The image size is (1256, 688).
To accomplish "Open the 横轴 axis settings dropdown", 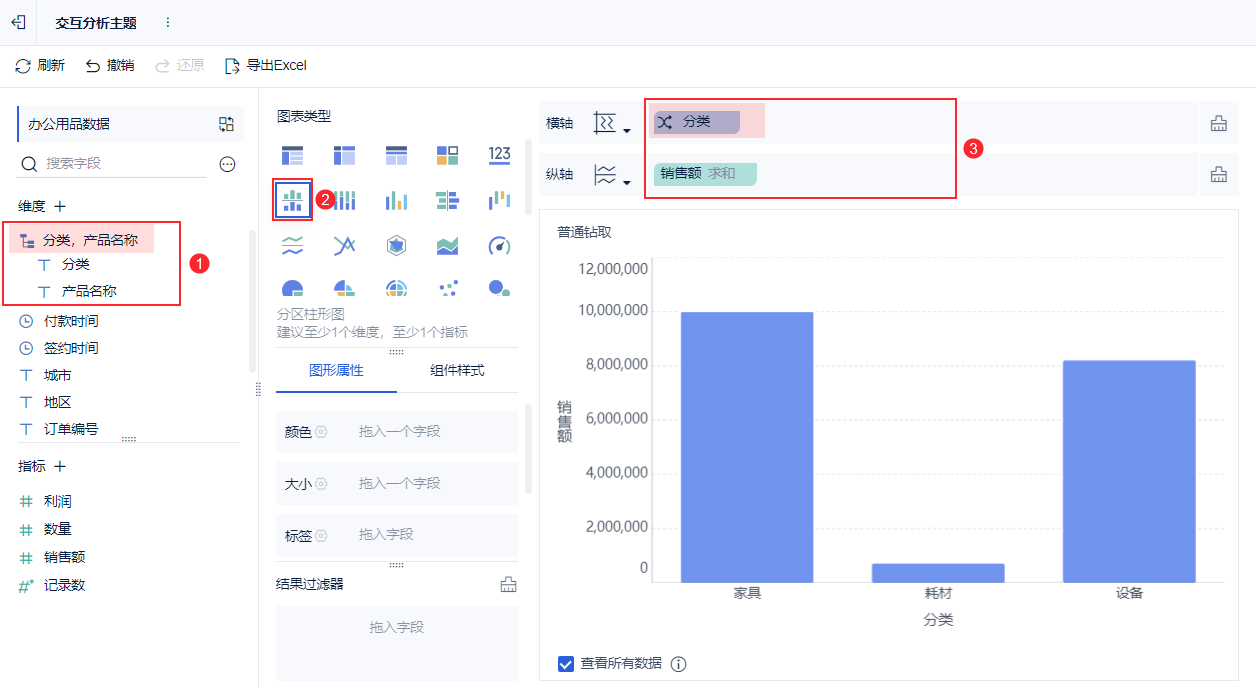I will (x=611, y=123).
